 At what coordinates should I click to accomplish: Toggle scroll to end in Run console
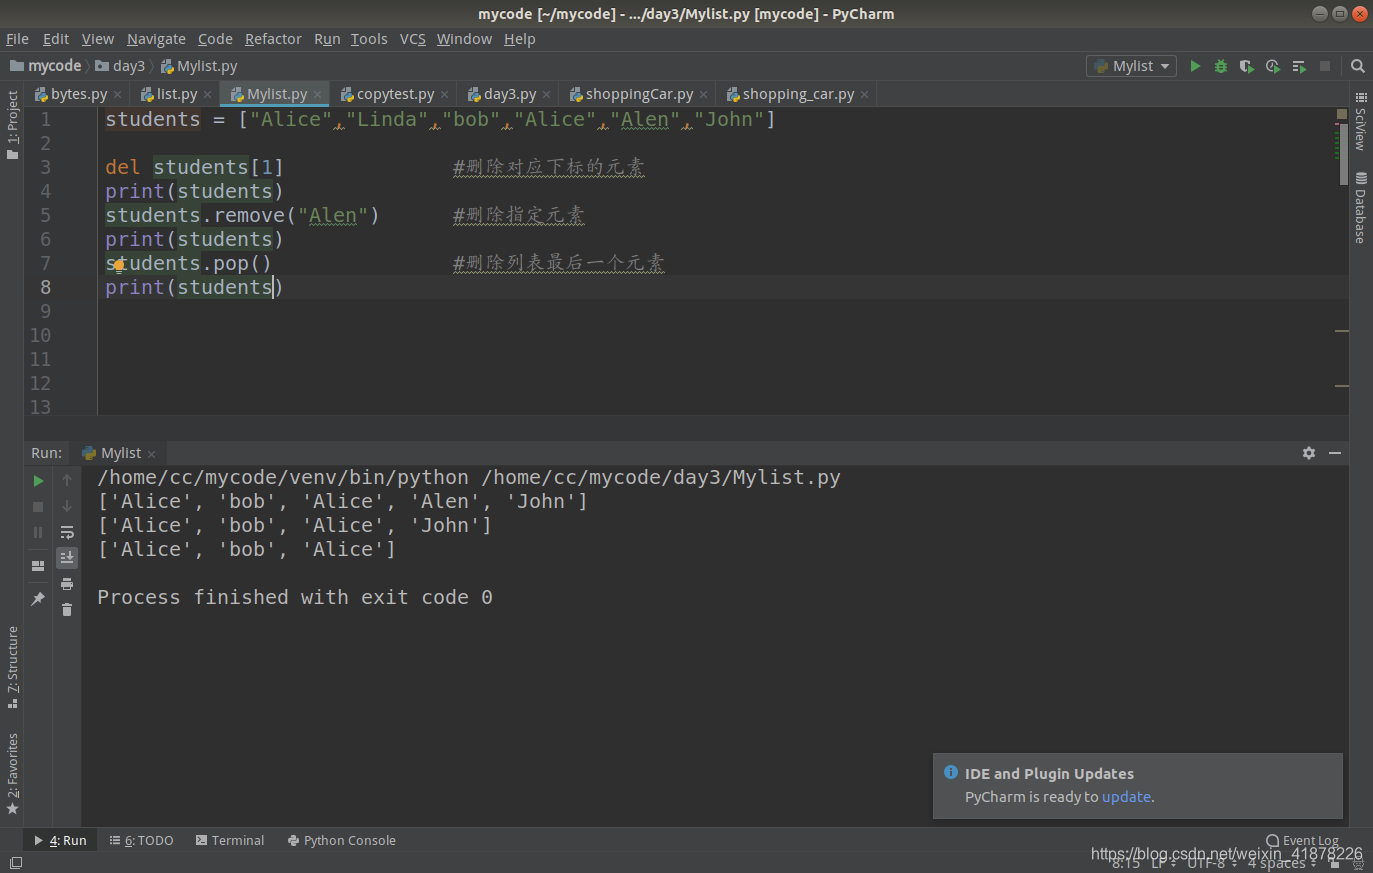67,557
